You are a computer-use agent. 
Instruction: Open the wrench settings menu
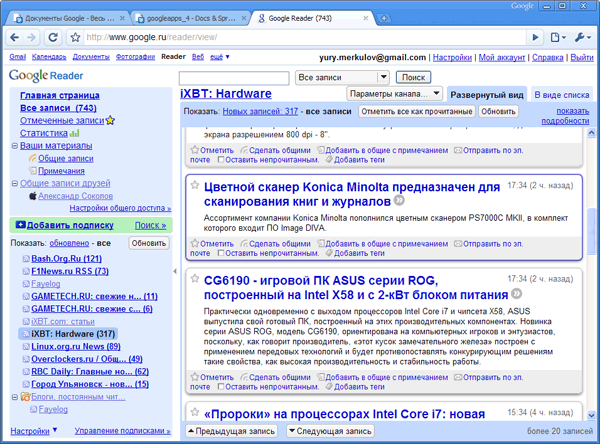click(580, 37)
